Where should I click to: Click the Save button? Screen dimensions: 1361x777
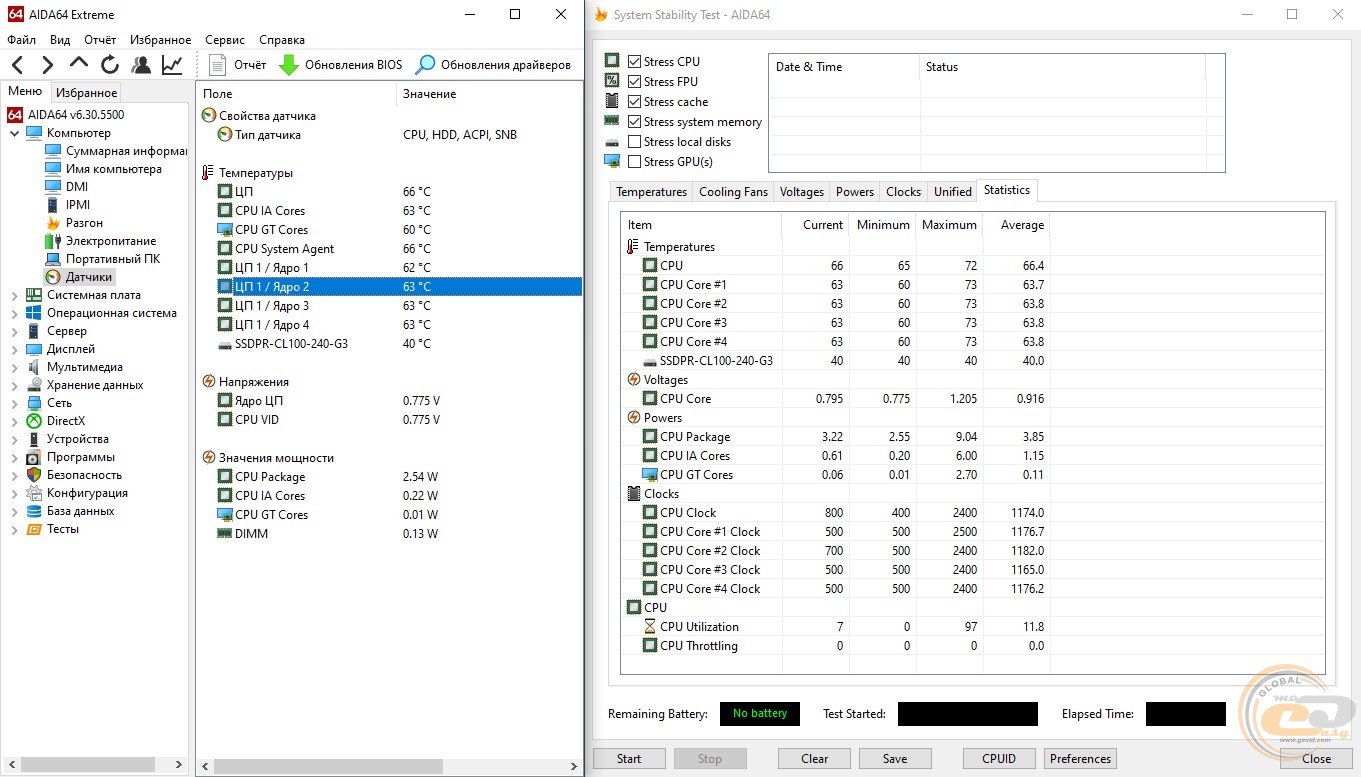tap(895, 759)
